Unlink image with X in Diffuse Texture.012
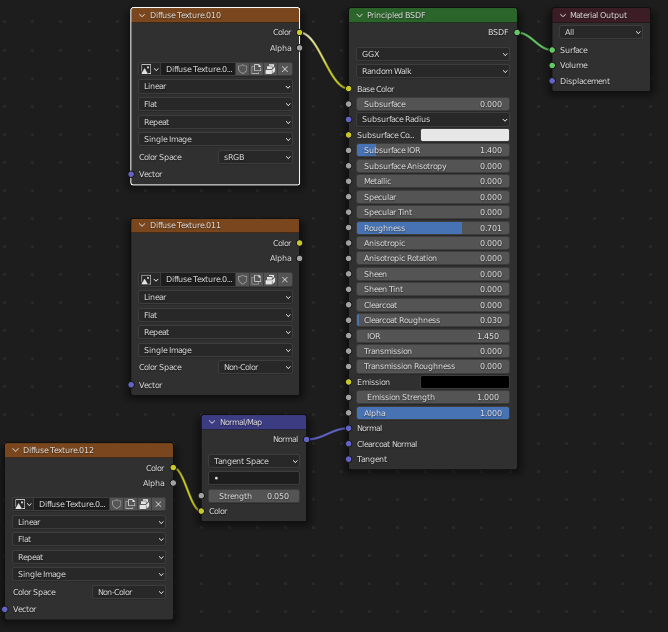This screenshot has width=668, height=632. pos(158,504)
